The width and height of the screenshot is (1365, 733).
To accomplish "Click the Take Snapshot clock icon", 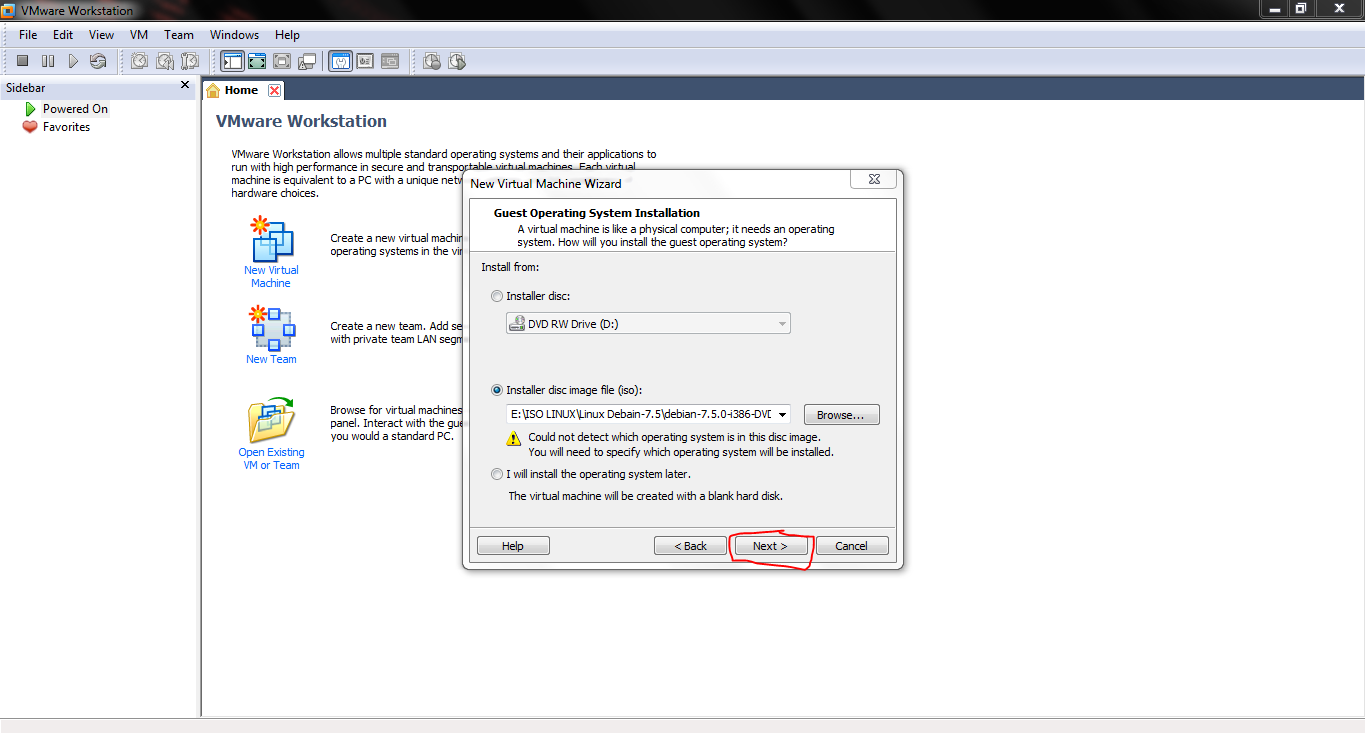I will (139, 61).
